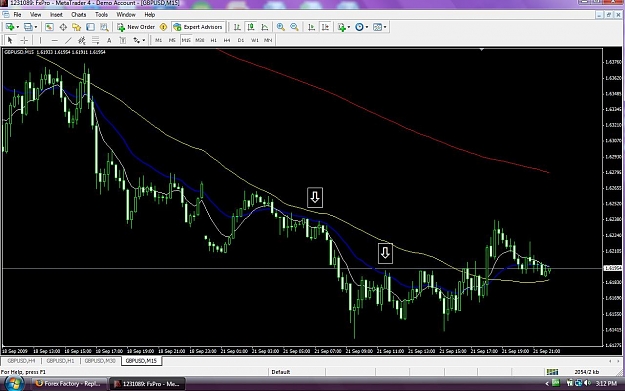Expand the Periods clock dropdown arrow
Viewport: 625px width, 391px height.
(x=367, y=27)
